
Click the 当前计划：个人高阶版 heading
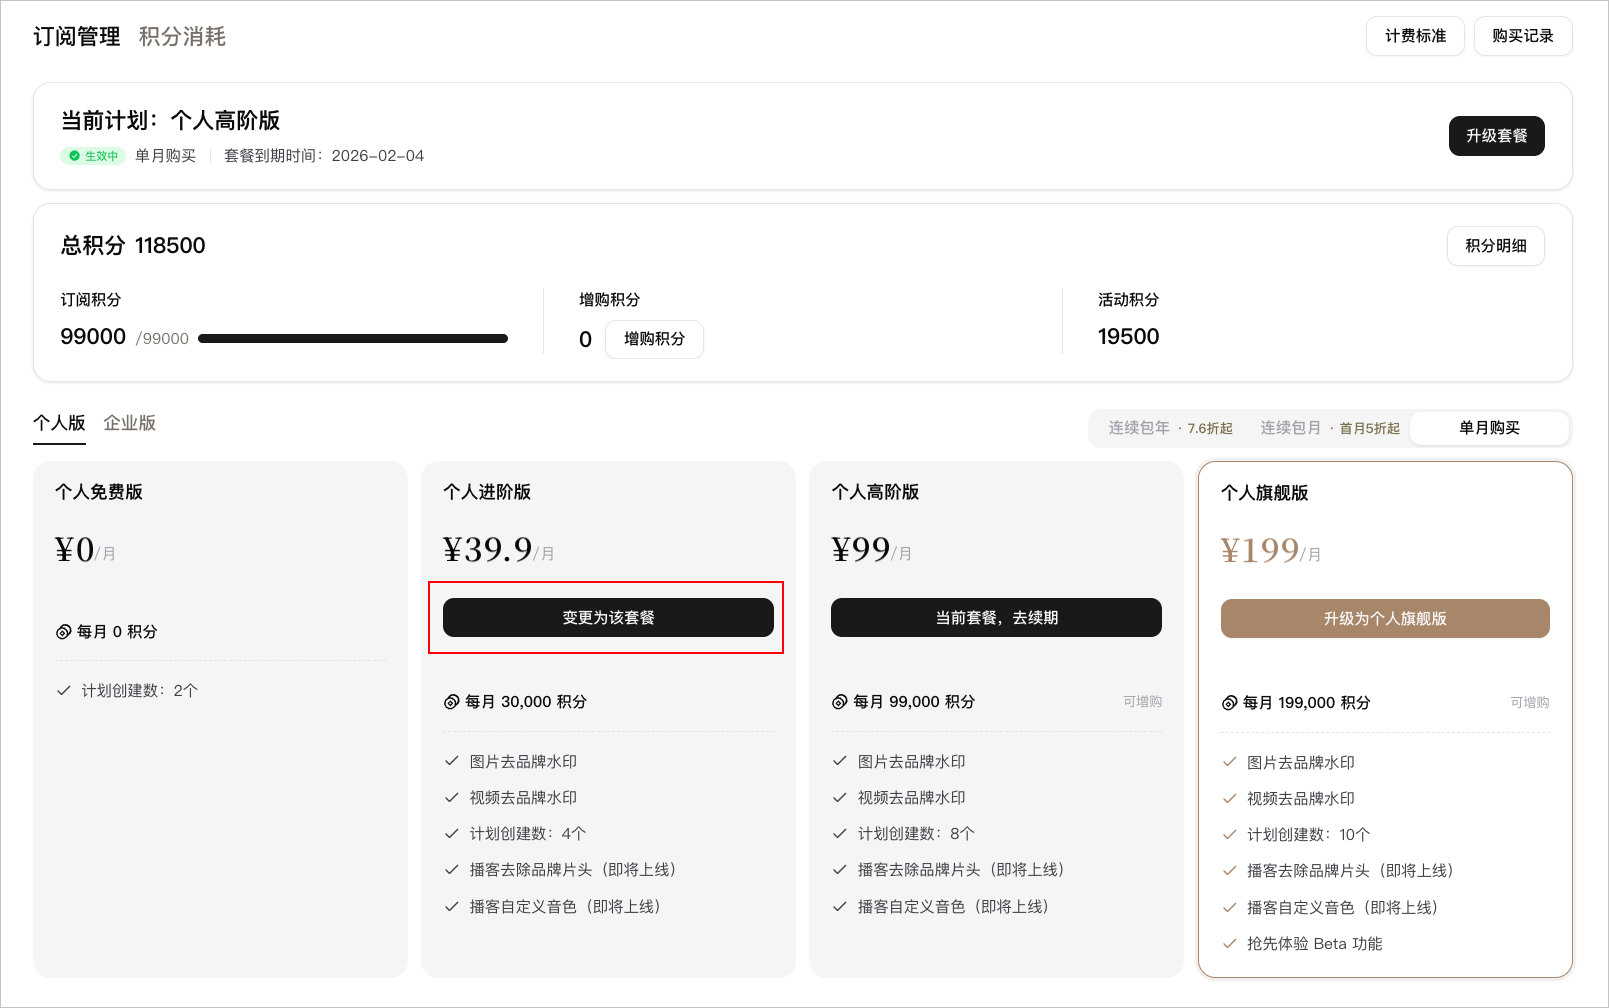170,121
